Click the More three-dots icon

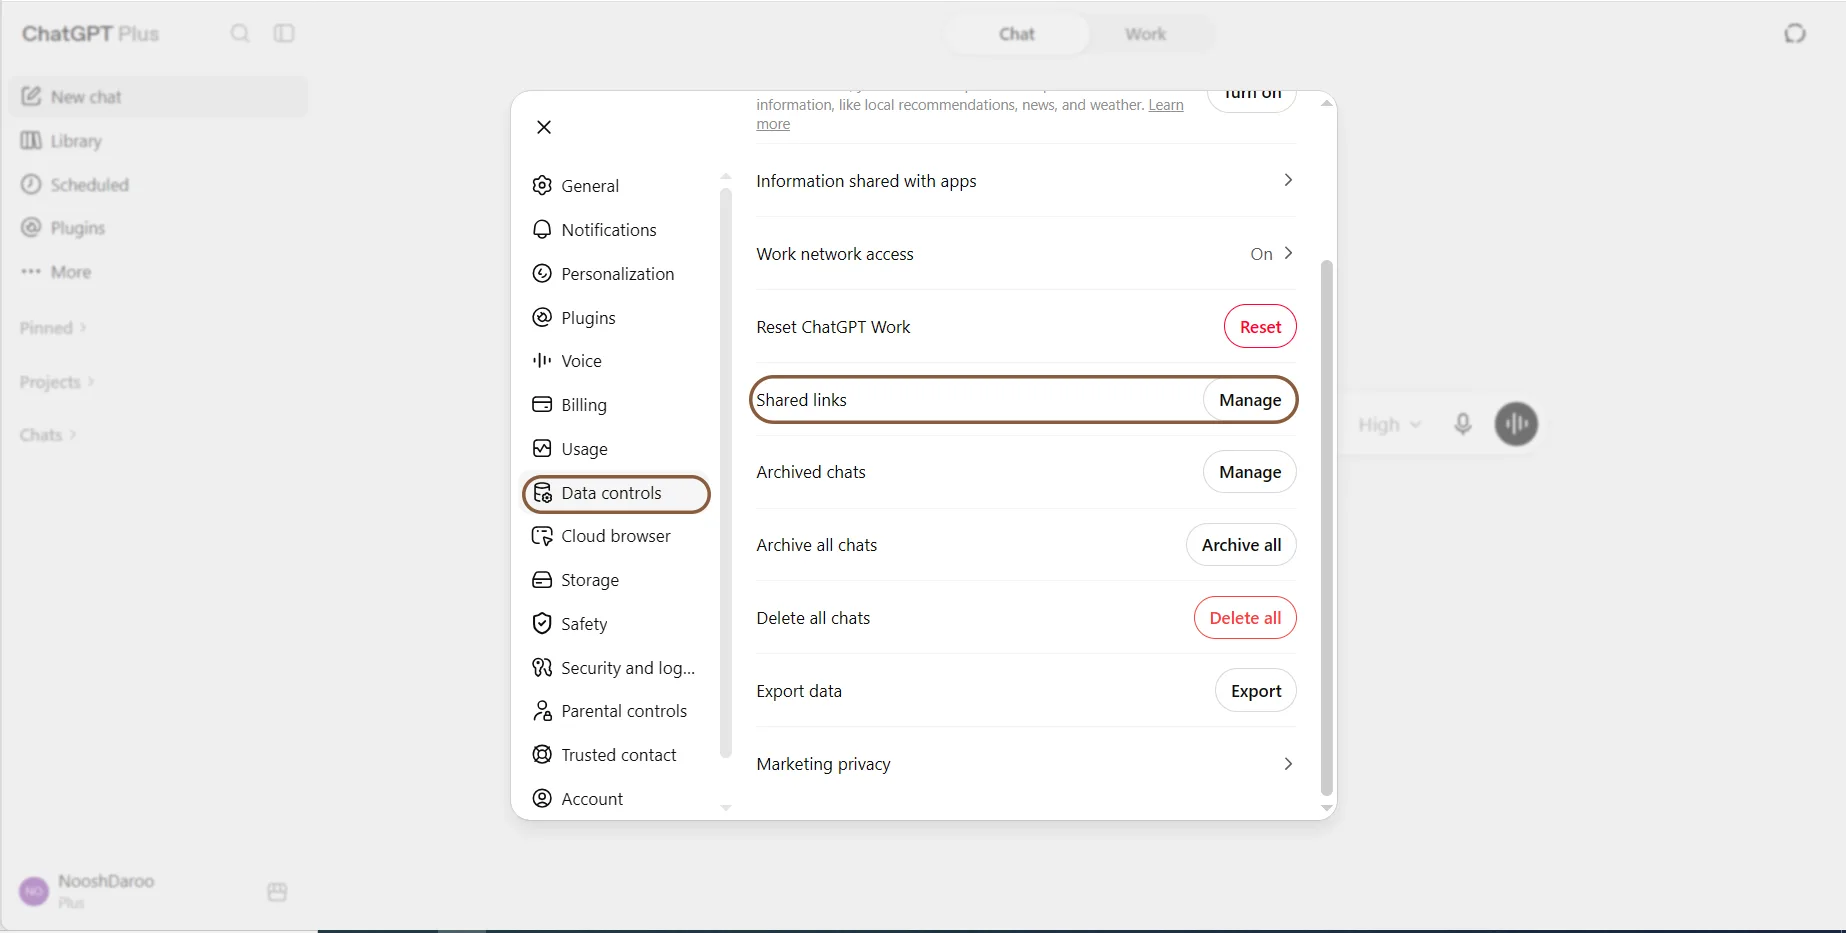click(31, 271)
